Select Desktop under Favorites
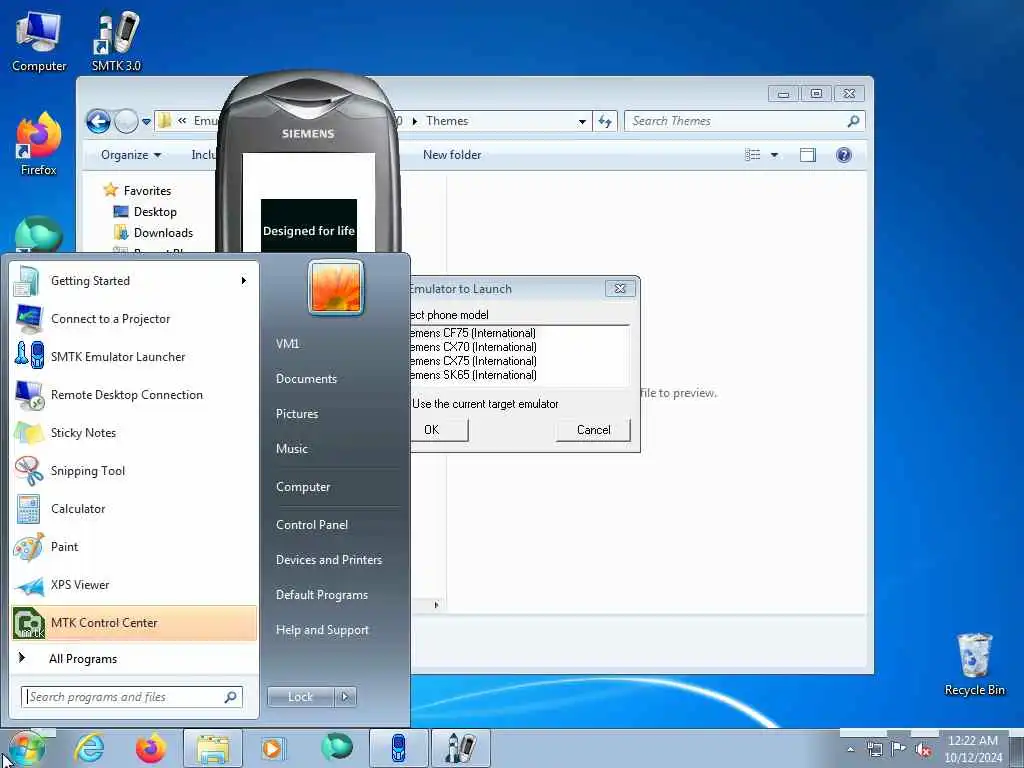 (x=155, y=212)
